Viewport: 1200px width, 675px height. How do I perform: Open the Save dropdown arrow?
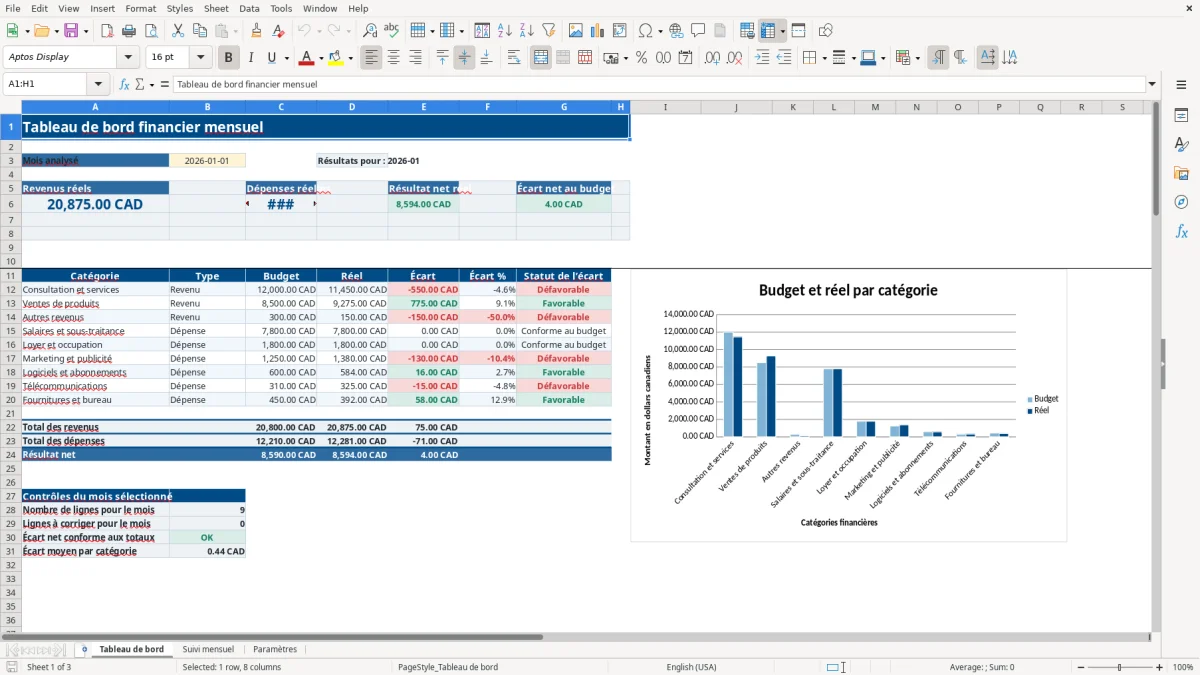click(x=86, y=31)
